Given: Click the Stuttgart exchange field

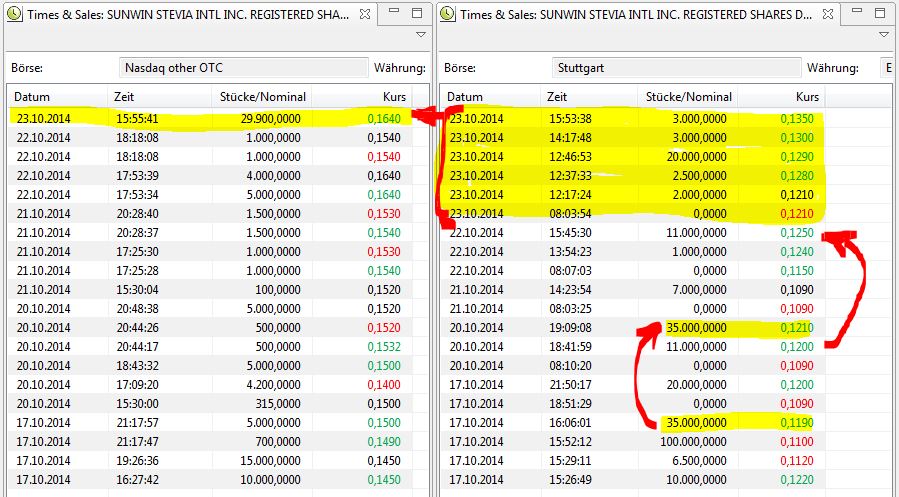Looking at the screenshot, I should pyautogui.click(x=676, y=68).
